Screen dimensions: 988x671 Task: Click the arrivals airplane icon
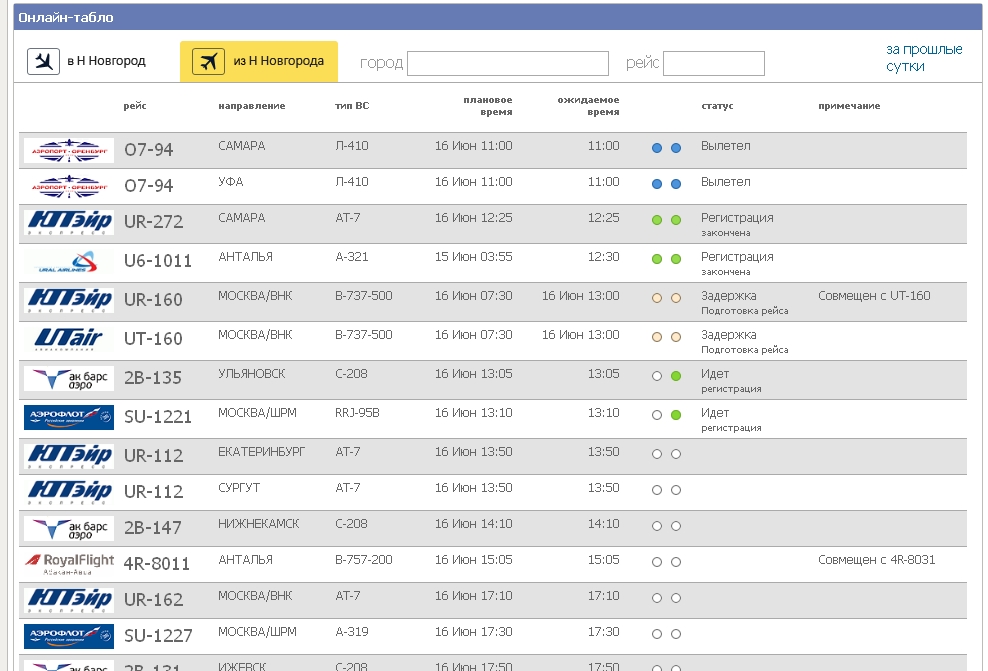click(43, 62)
